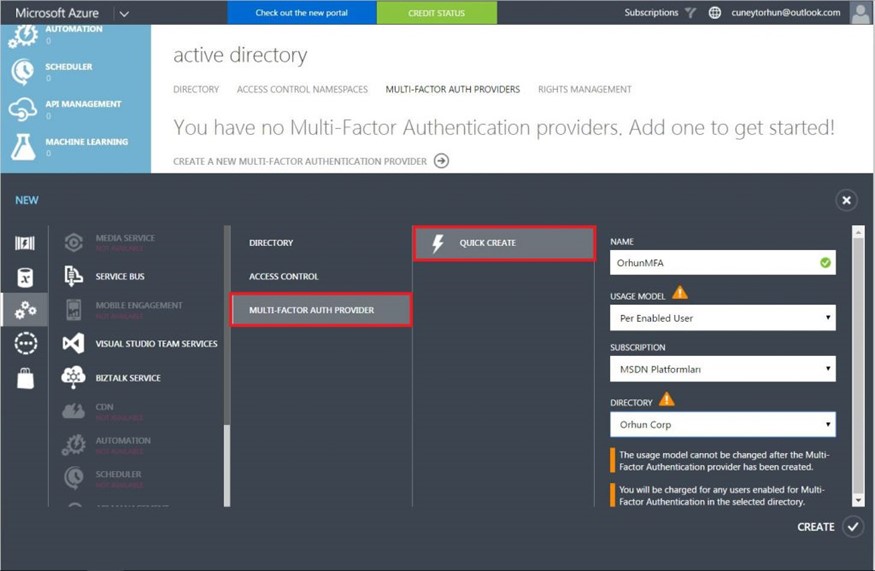Open the Directory dropdown
Image resolution: width=875 pixels, height=571 pixels.
point(723,424)
